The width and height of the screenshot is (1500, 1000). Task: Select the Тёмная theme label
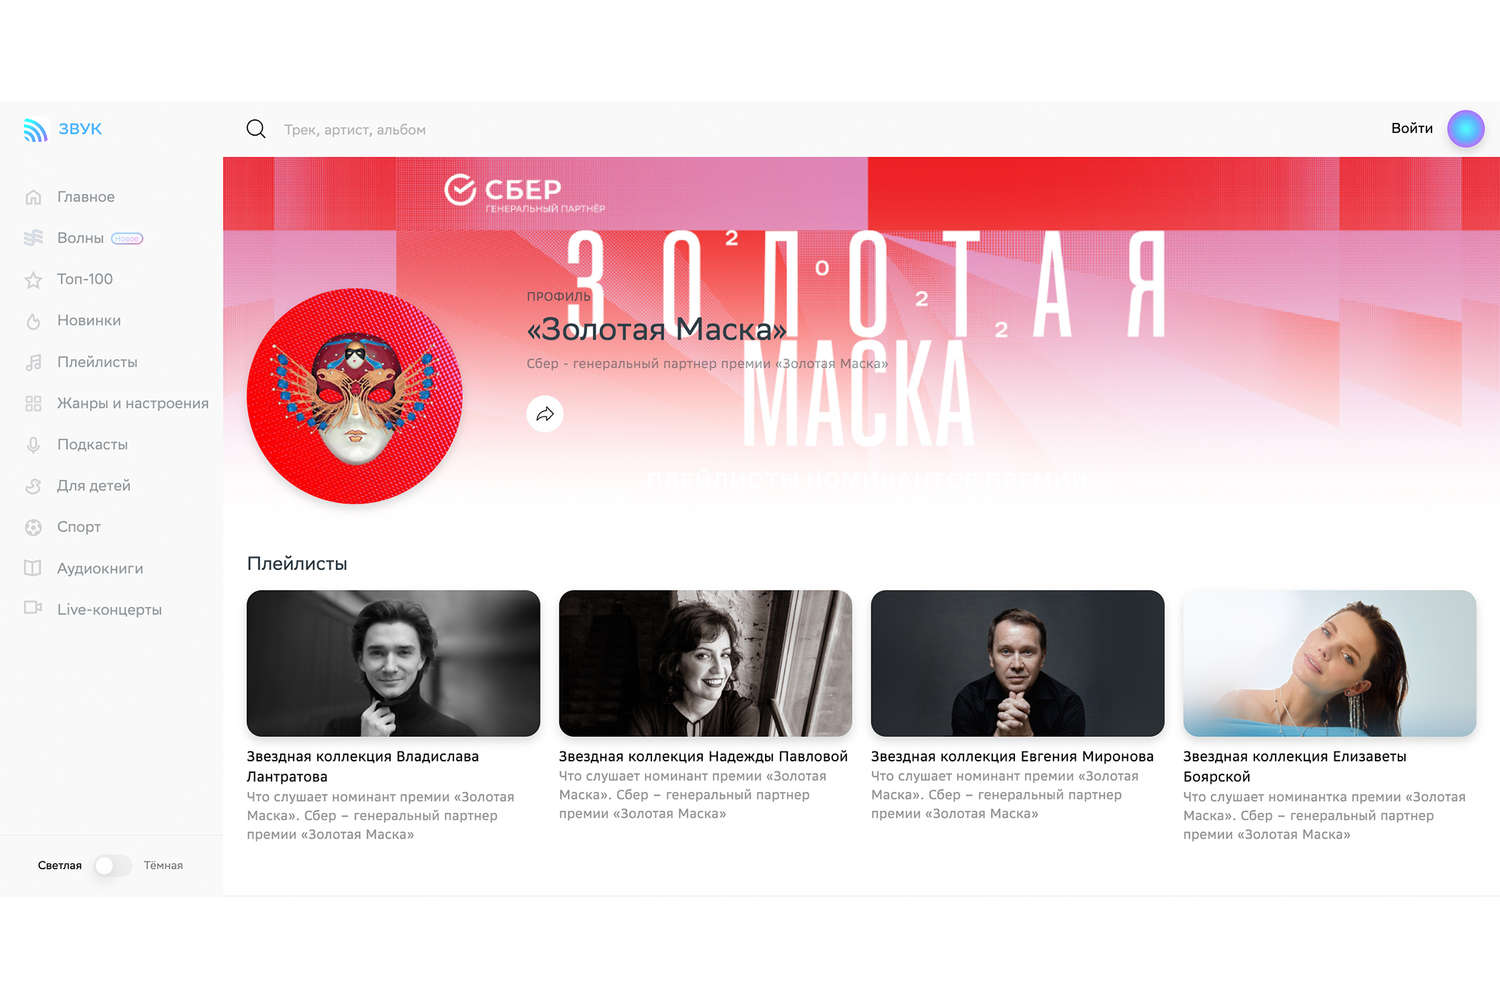click(163, 866)
